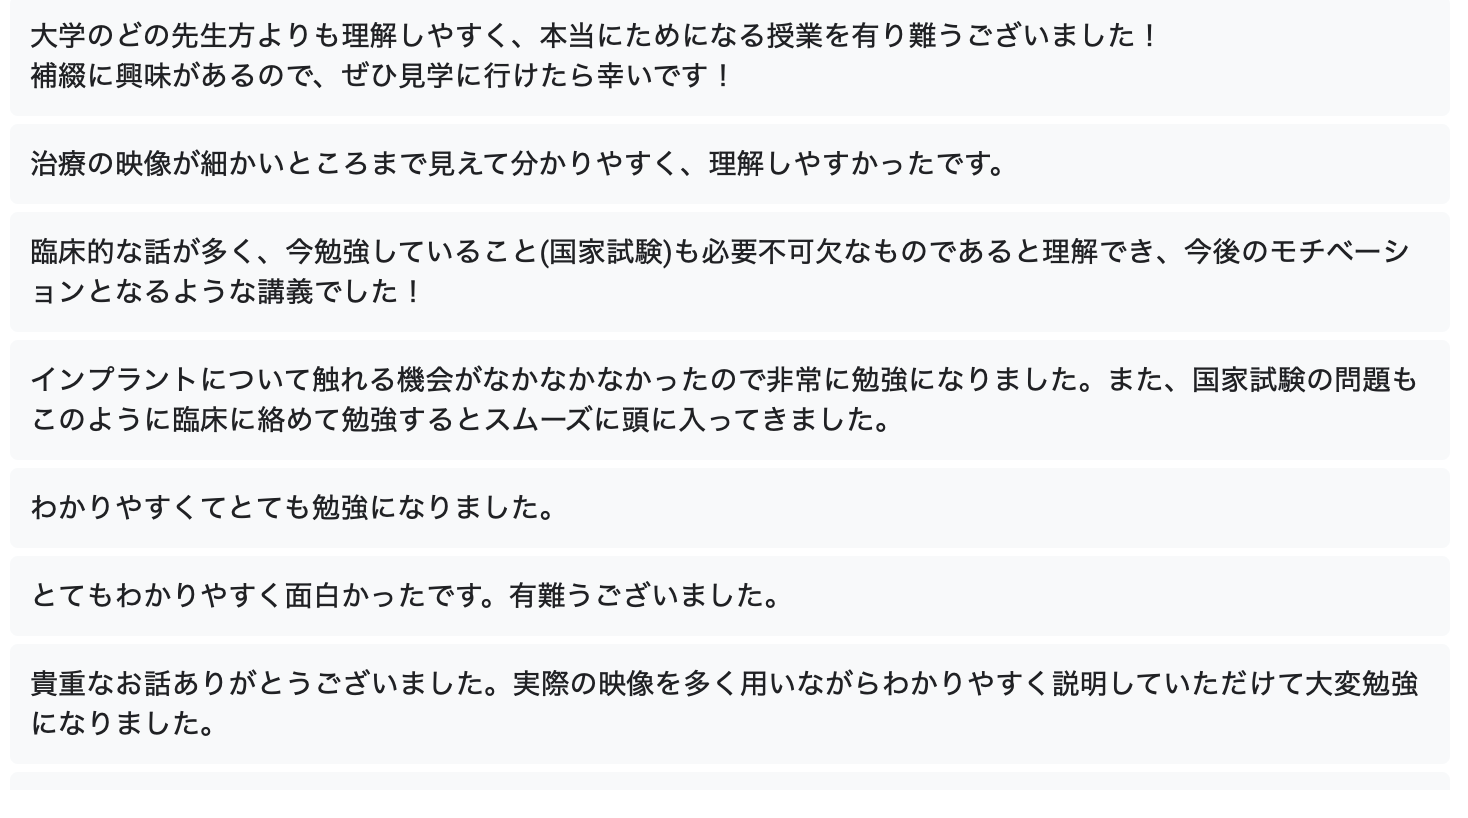Click "理解しやすかったです。" in the second response
The width and height of the screenshot is (1468, 818).
[859, 164]
